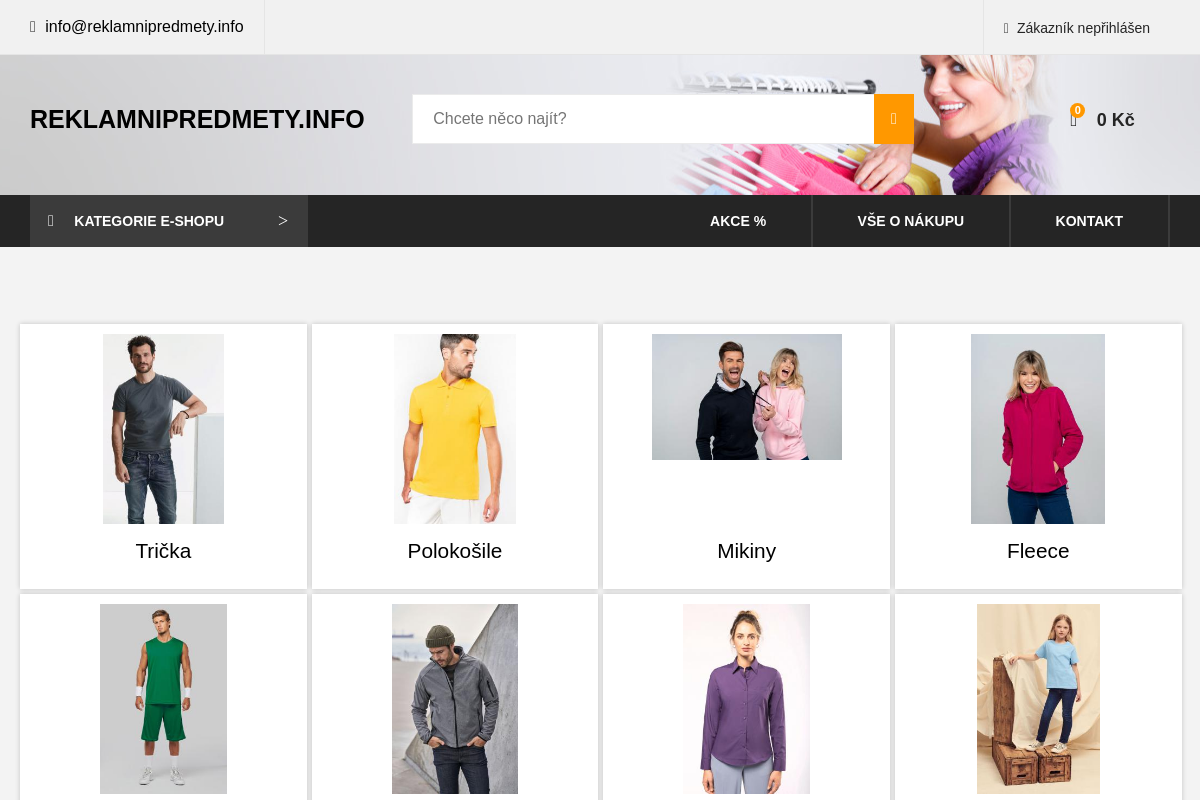Click the Fleece category label
This screenshot has width=1200, height=800.
tap(1038, 551)
